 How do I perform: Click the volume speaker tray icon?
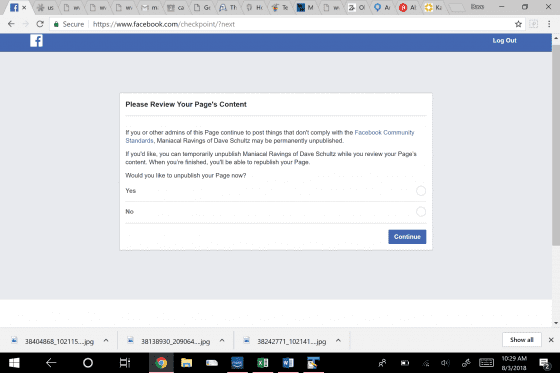445,363
